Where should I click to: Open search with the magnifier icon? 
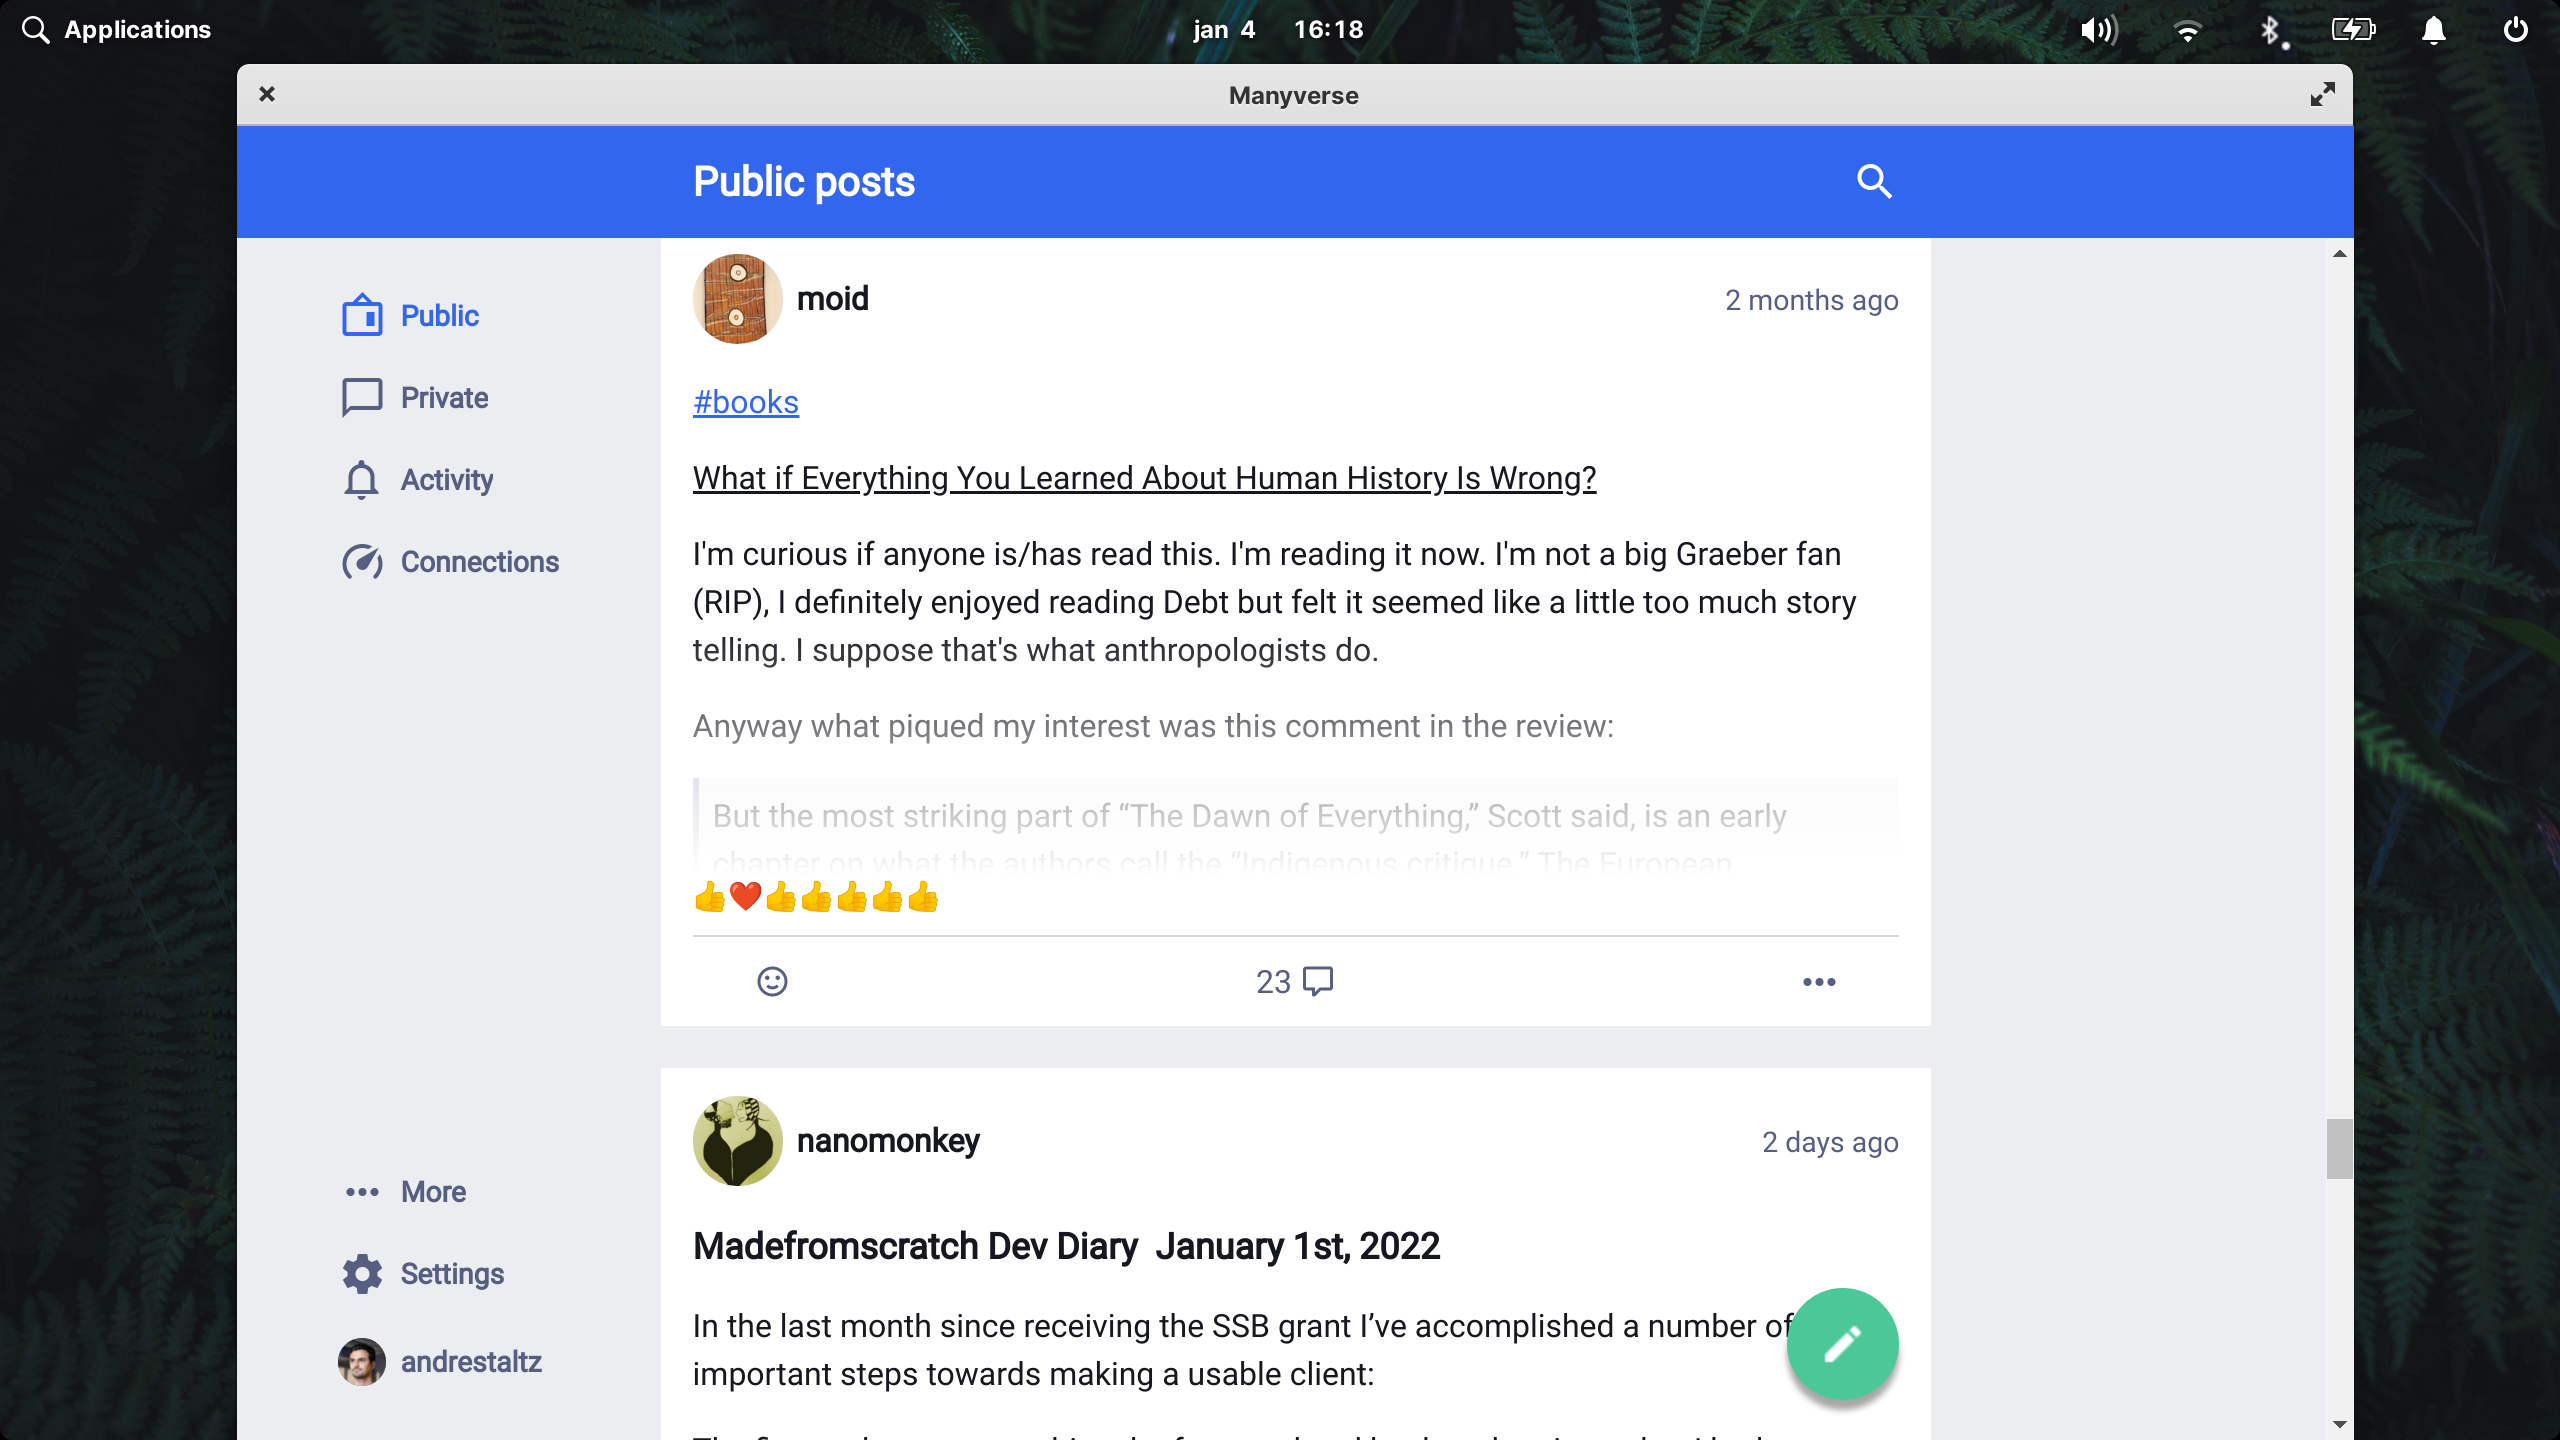tap(1874, 182)
